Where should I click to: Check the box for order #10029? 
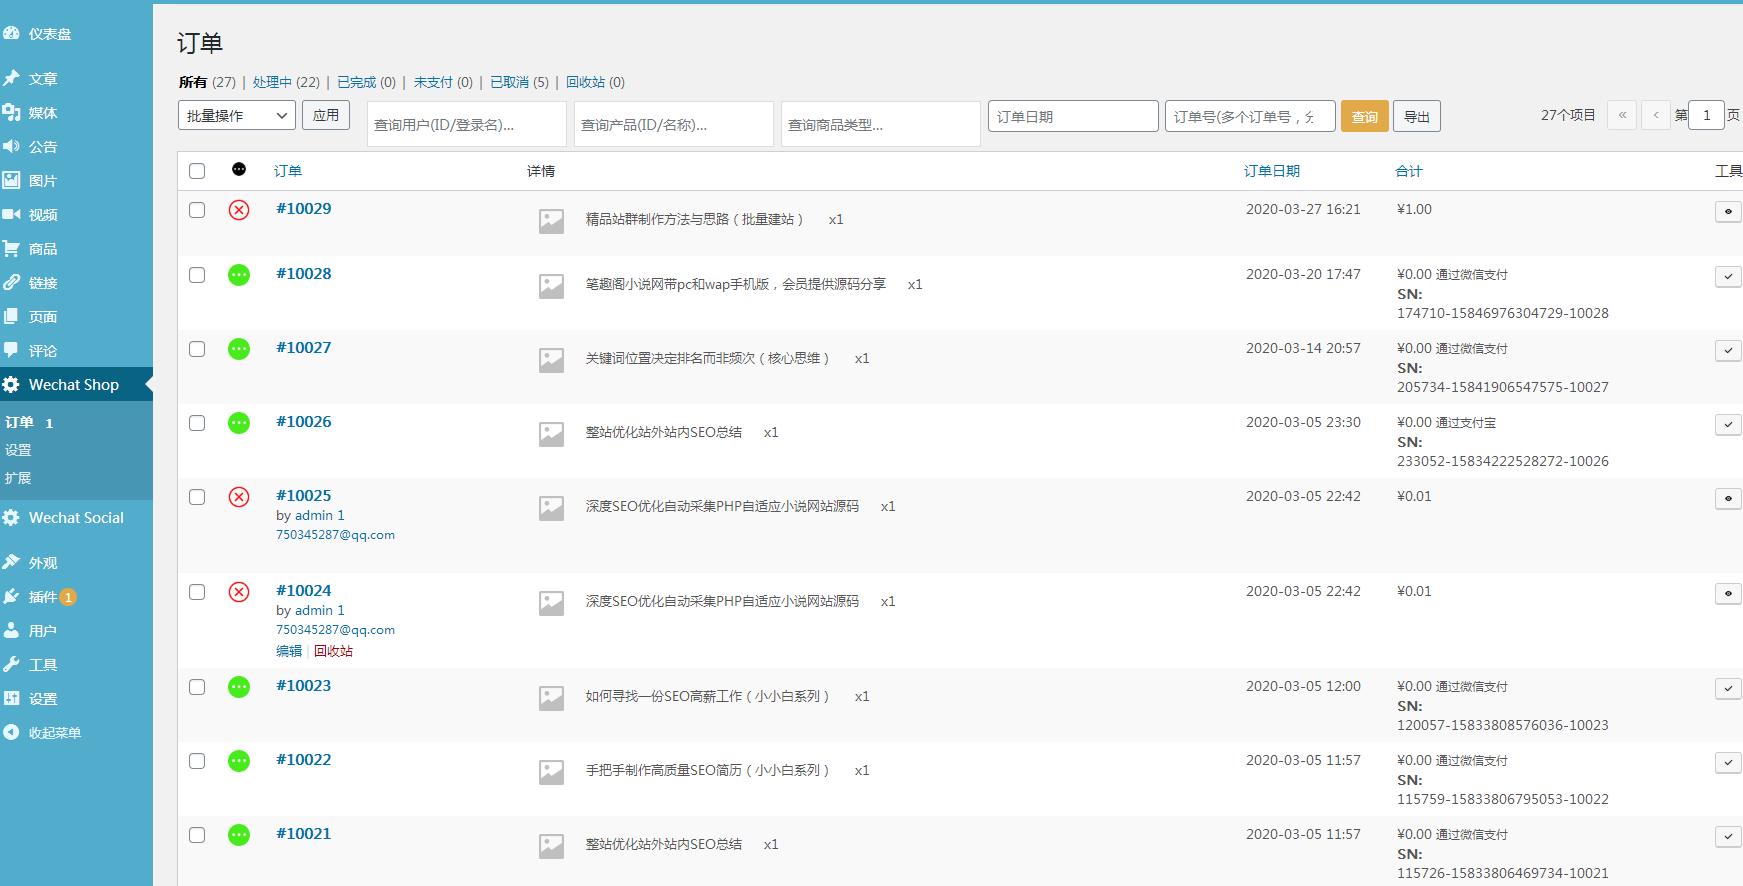(197, 210)
